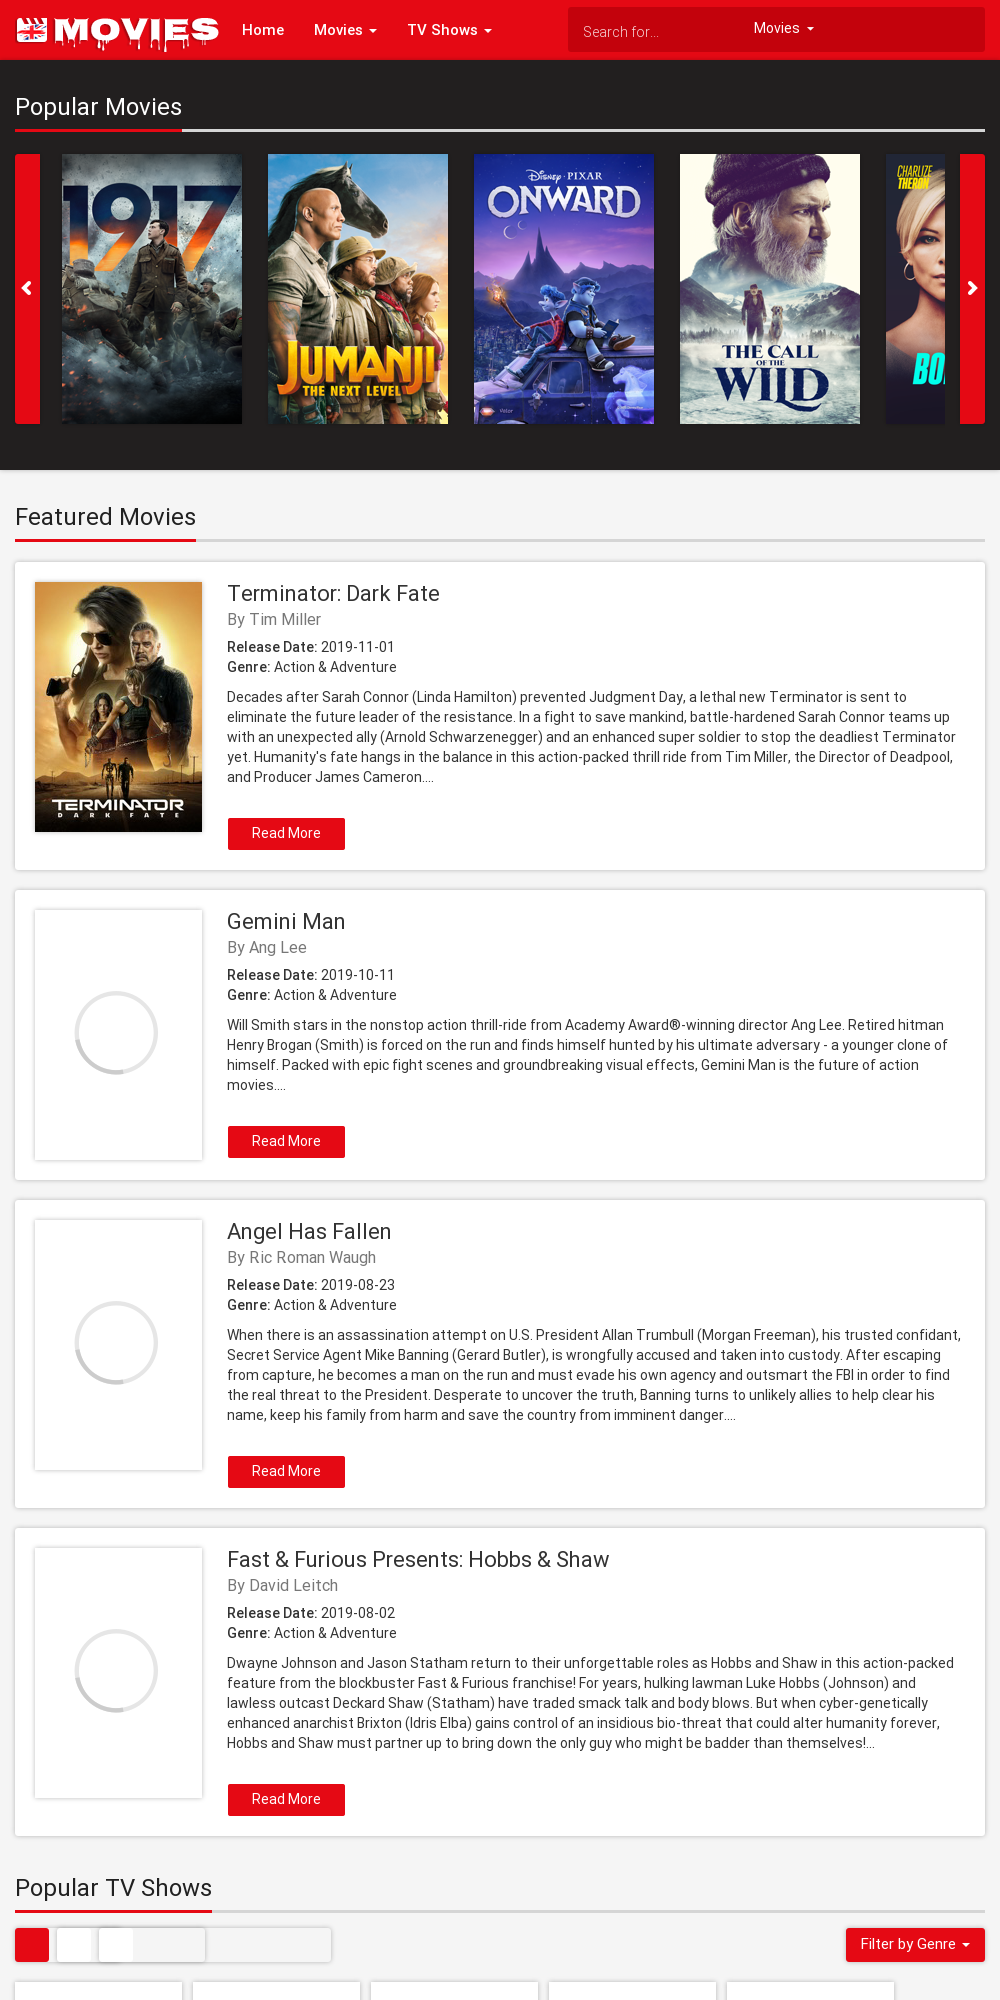Click the MOVIES site logo
1000x2000 pixels.
(x=118, y=32)
